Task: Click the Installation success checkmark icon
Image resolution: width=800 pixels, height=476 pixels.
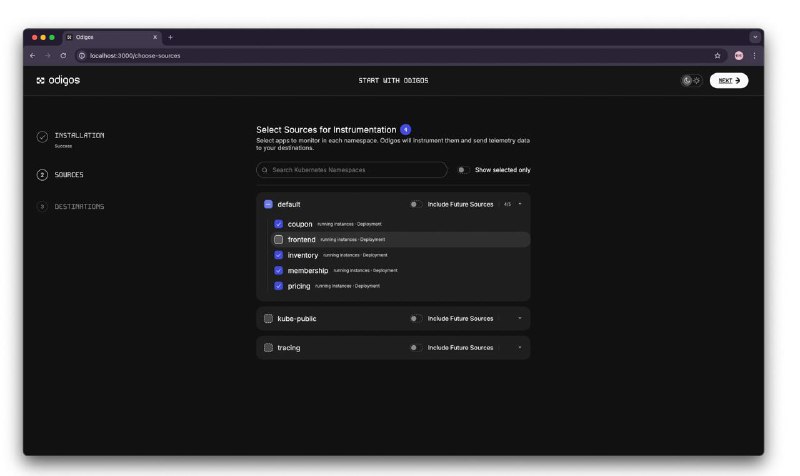Action: (x=42, y=136)
